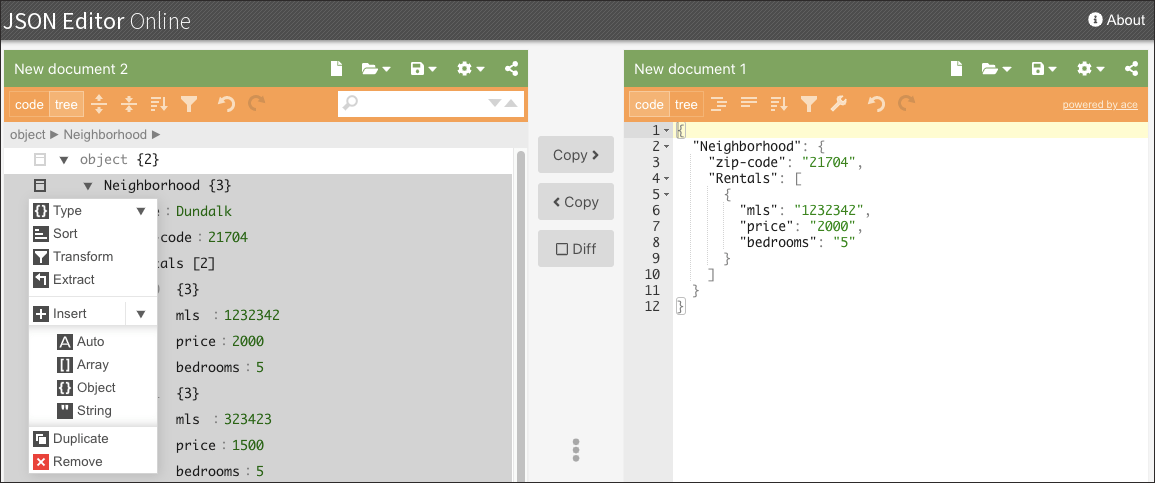Switch right panel to code mode

(x=649, y=105)
